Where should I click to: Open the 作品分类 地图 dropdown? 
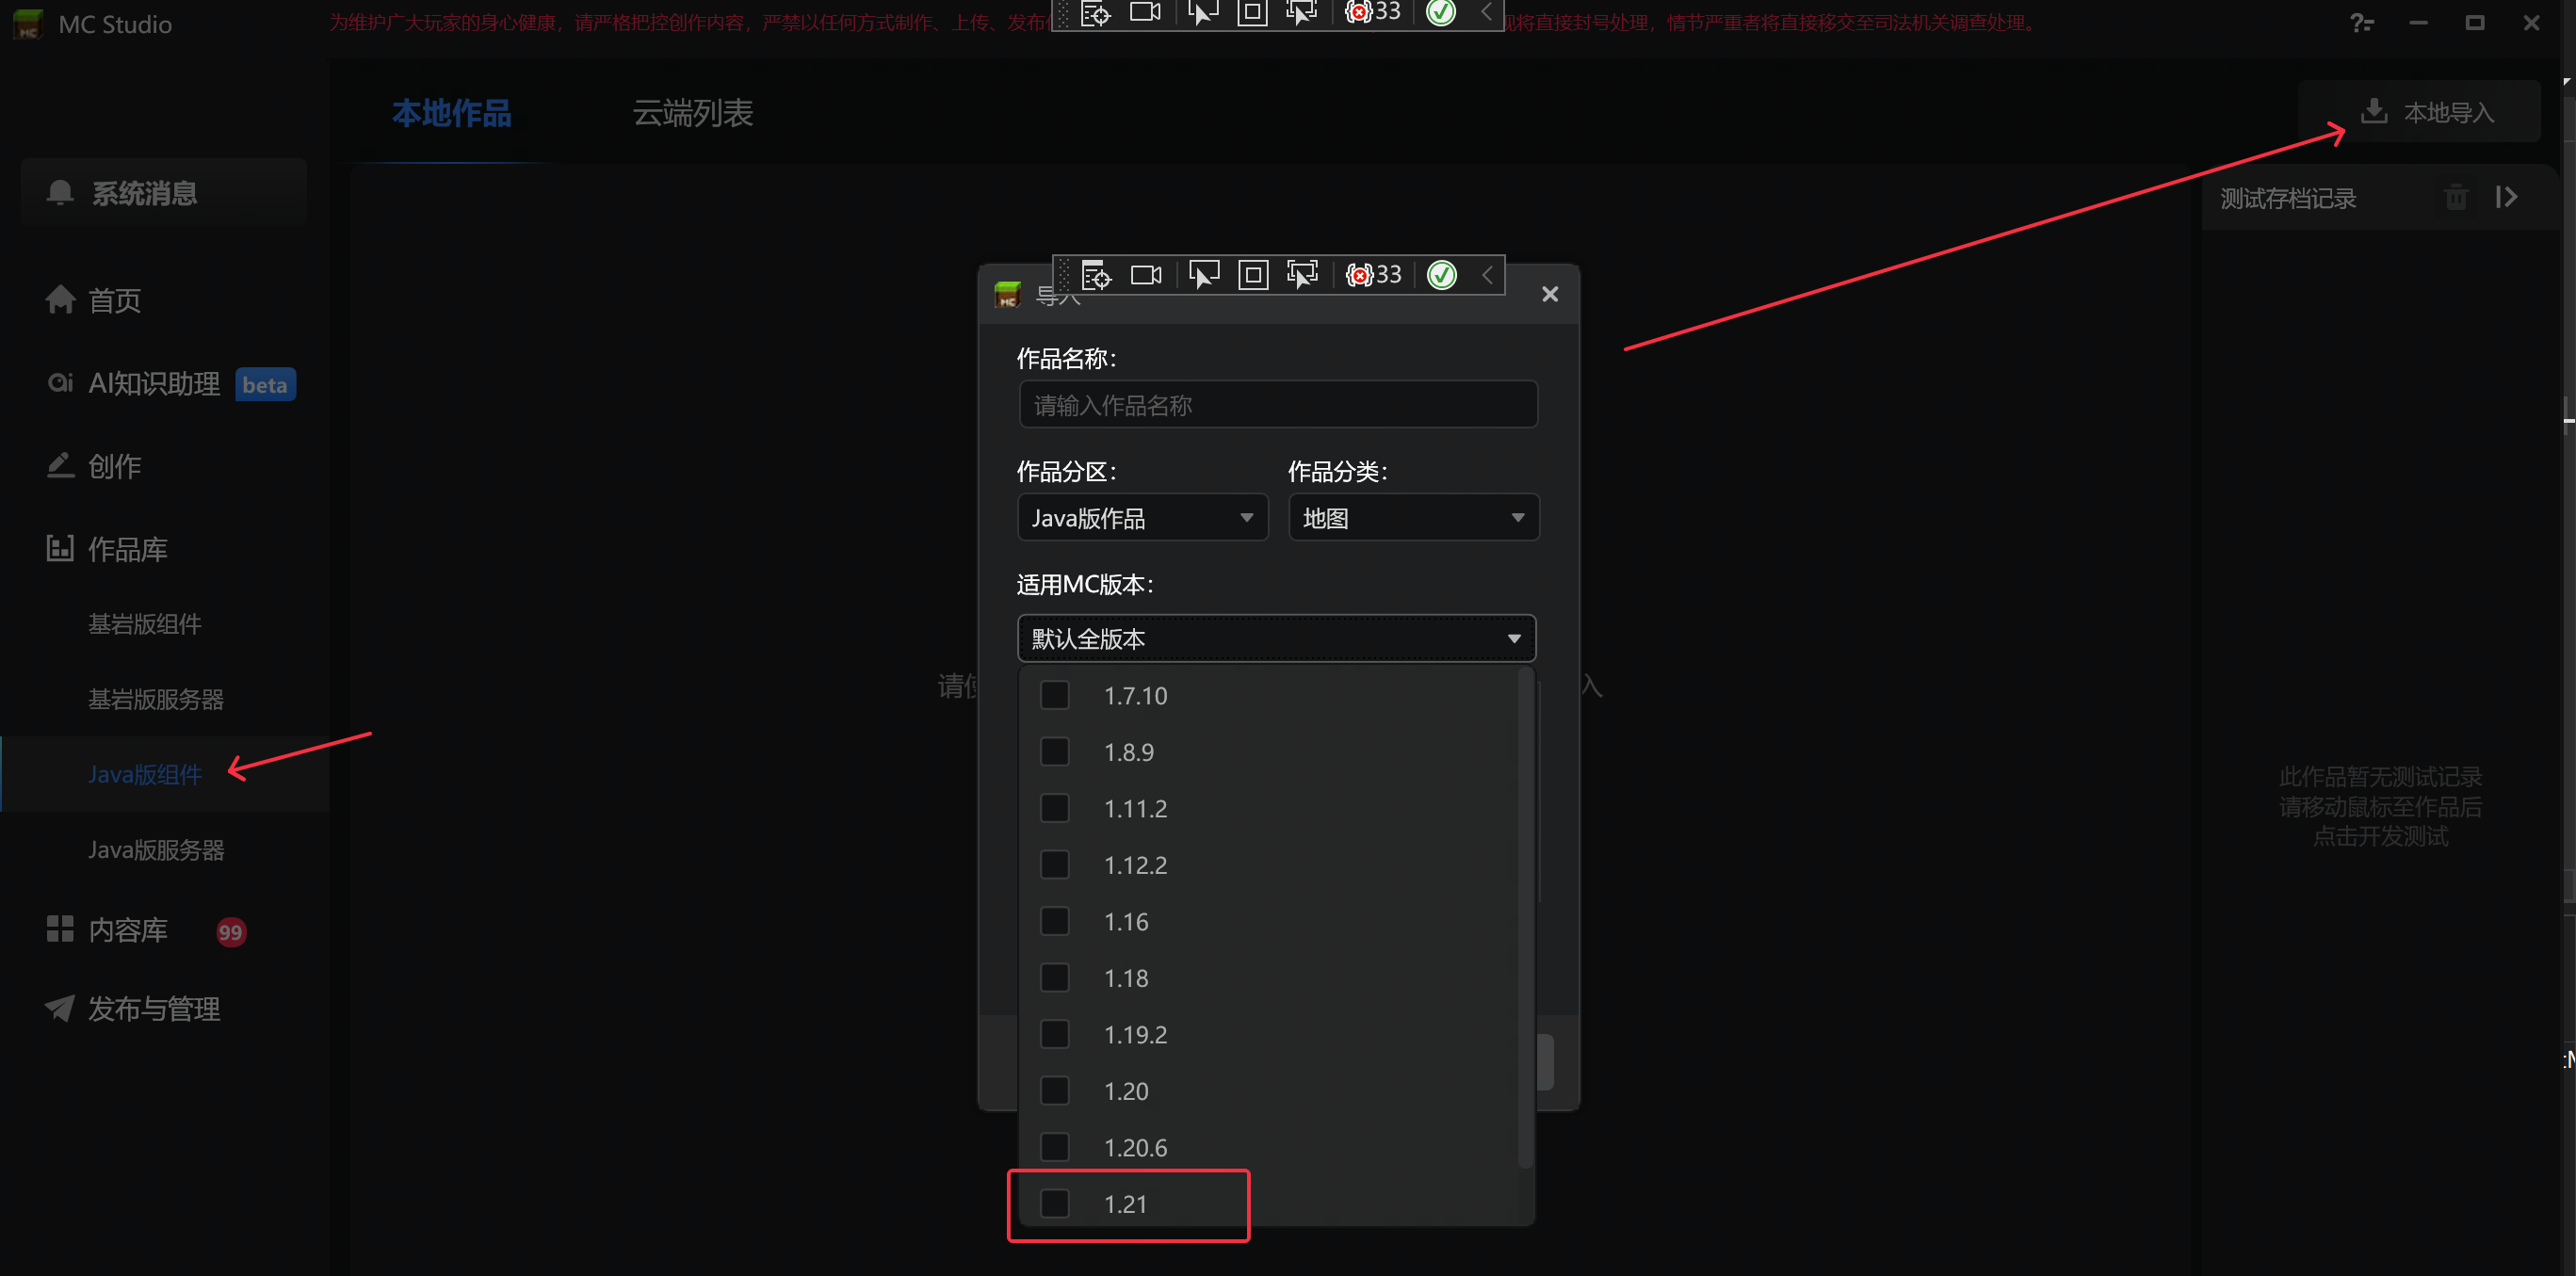click(x=1413, y=518)
